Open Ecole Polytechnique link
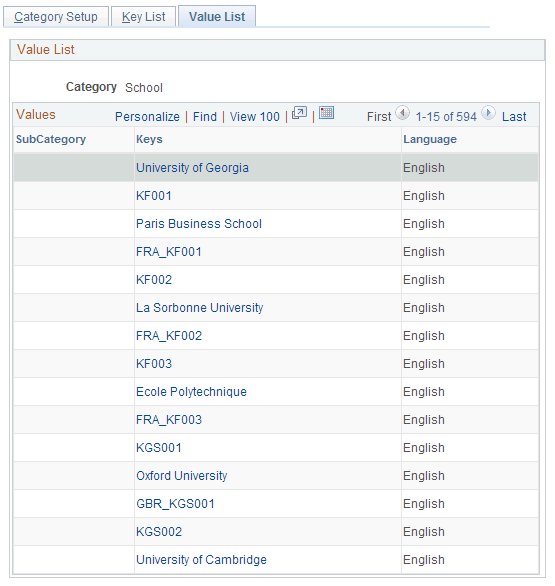 [191, 392]
